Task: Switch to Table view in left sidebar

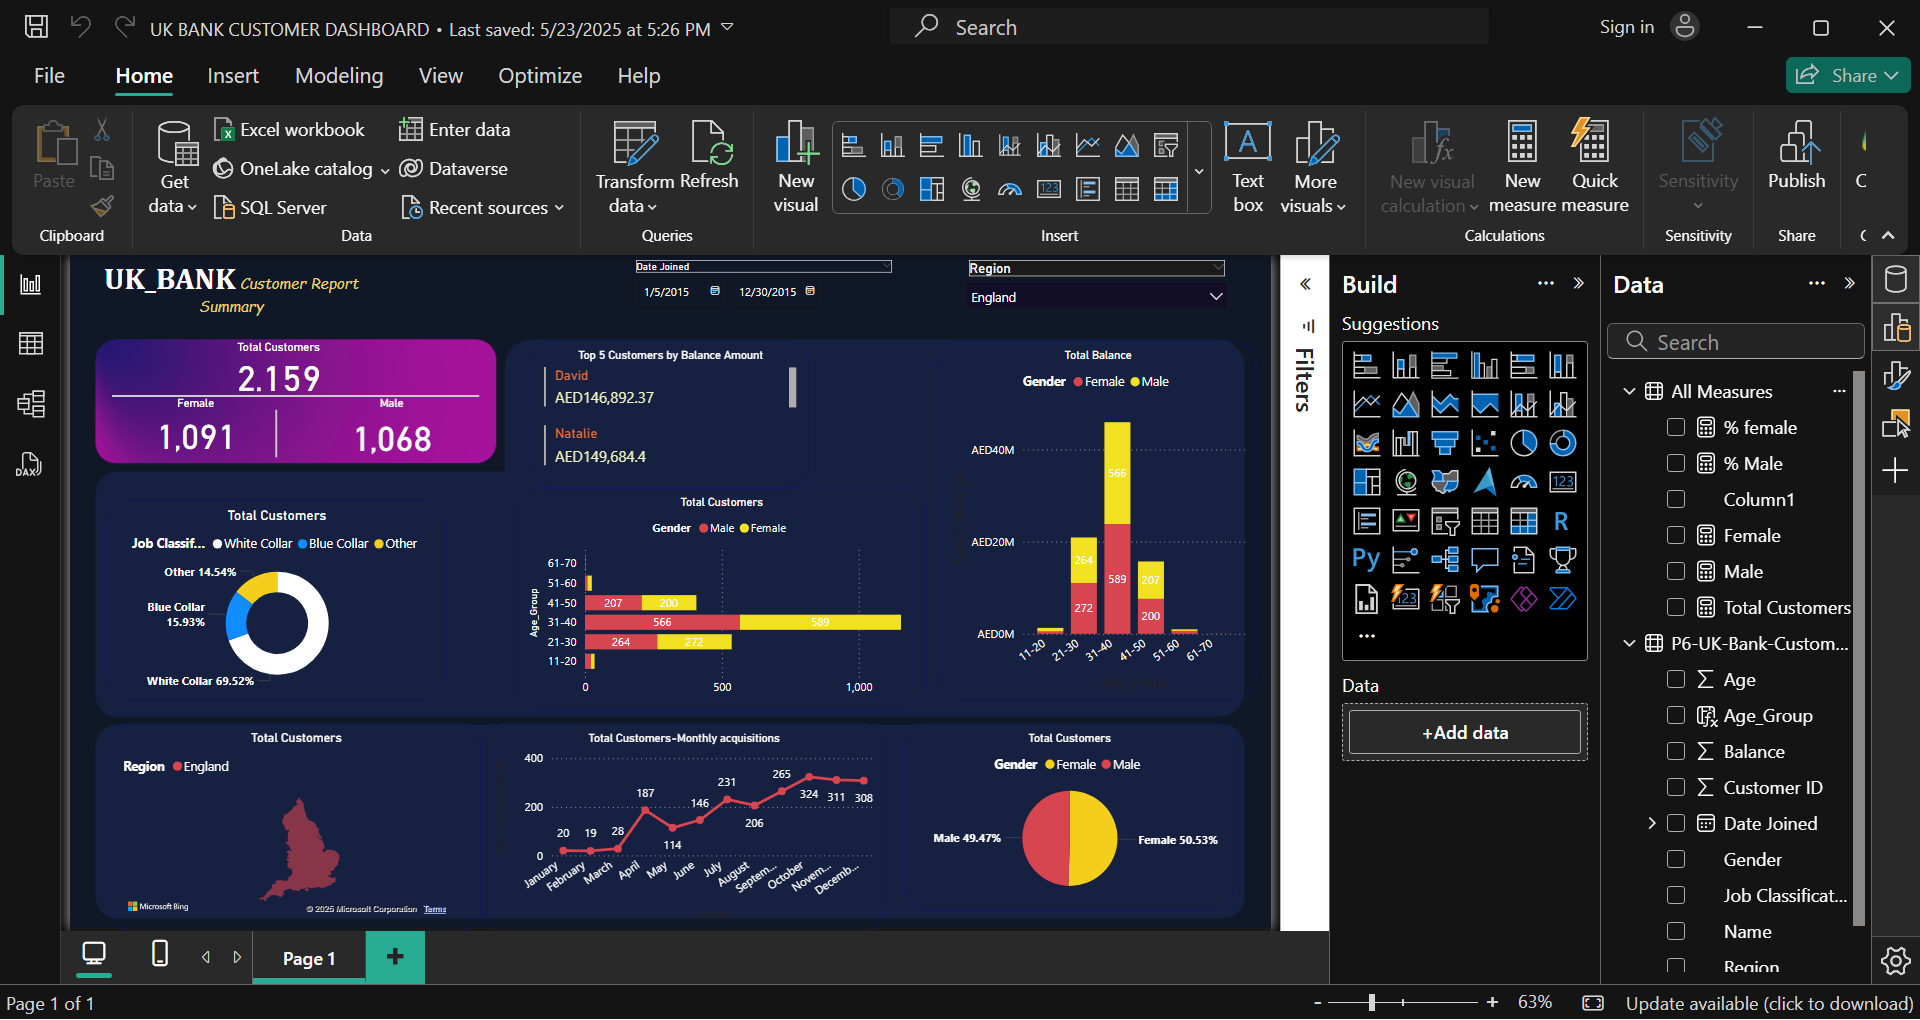Action: (31, 344)
